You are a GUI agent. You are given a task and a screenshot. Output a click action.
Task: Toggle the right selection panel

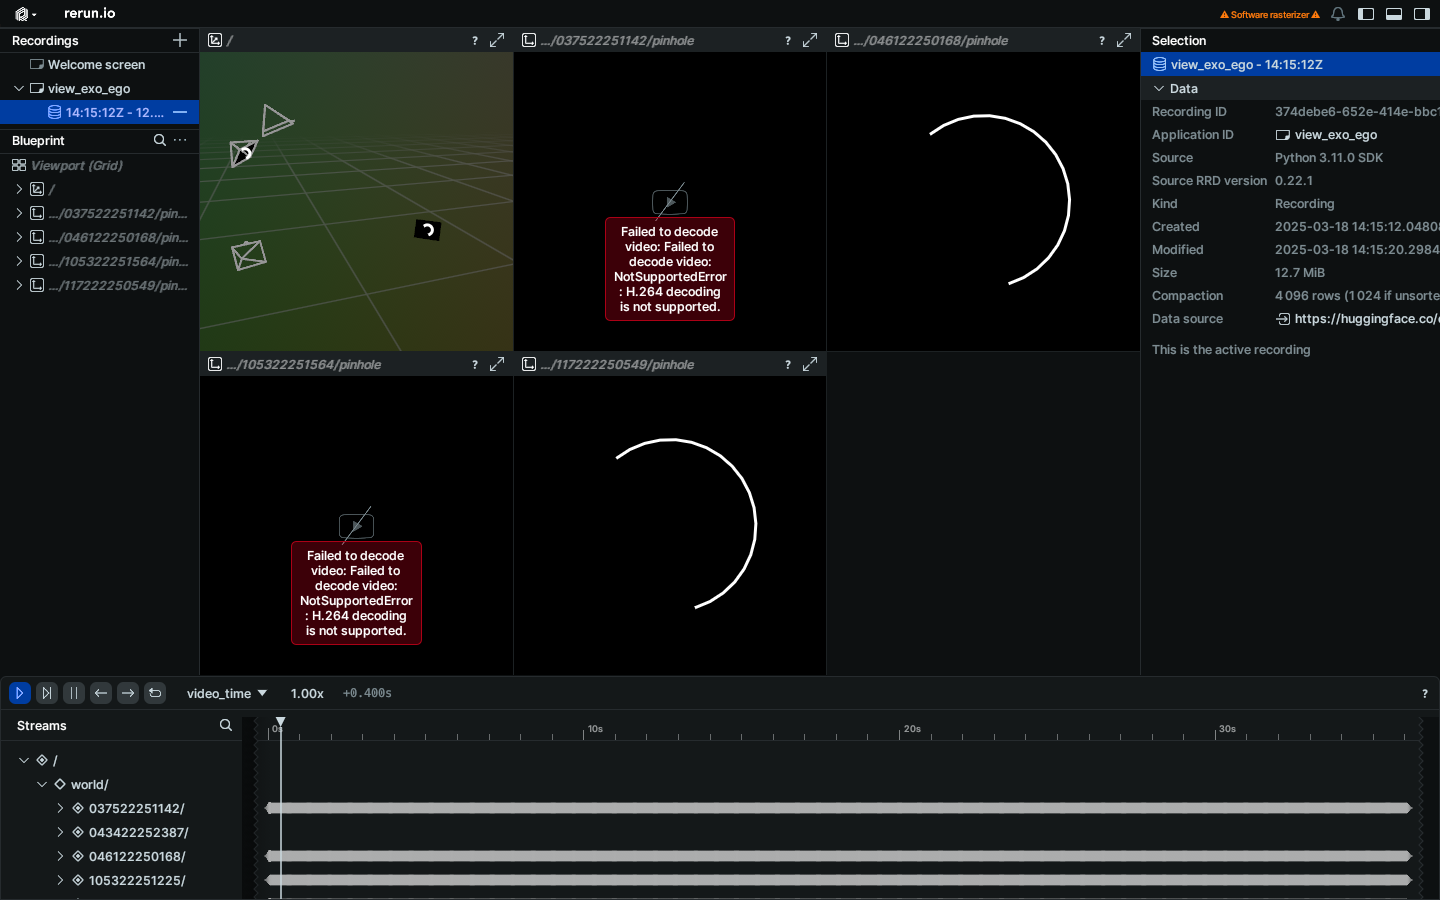click(1422, 14)
